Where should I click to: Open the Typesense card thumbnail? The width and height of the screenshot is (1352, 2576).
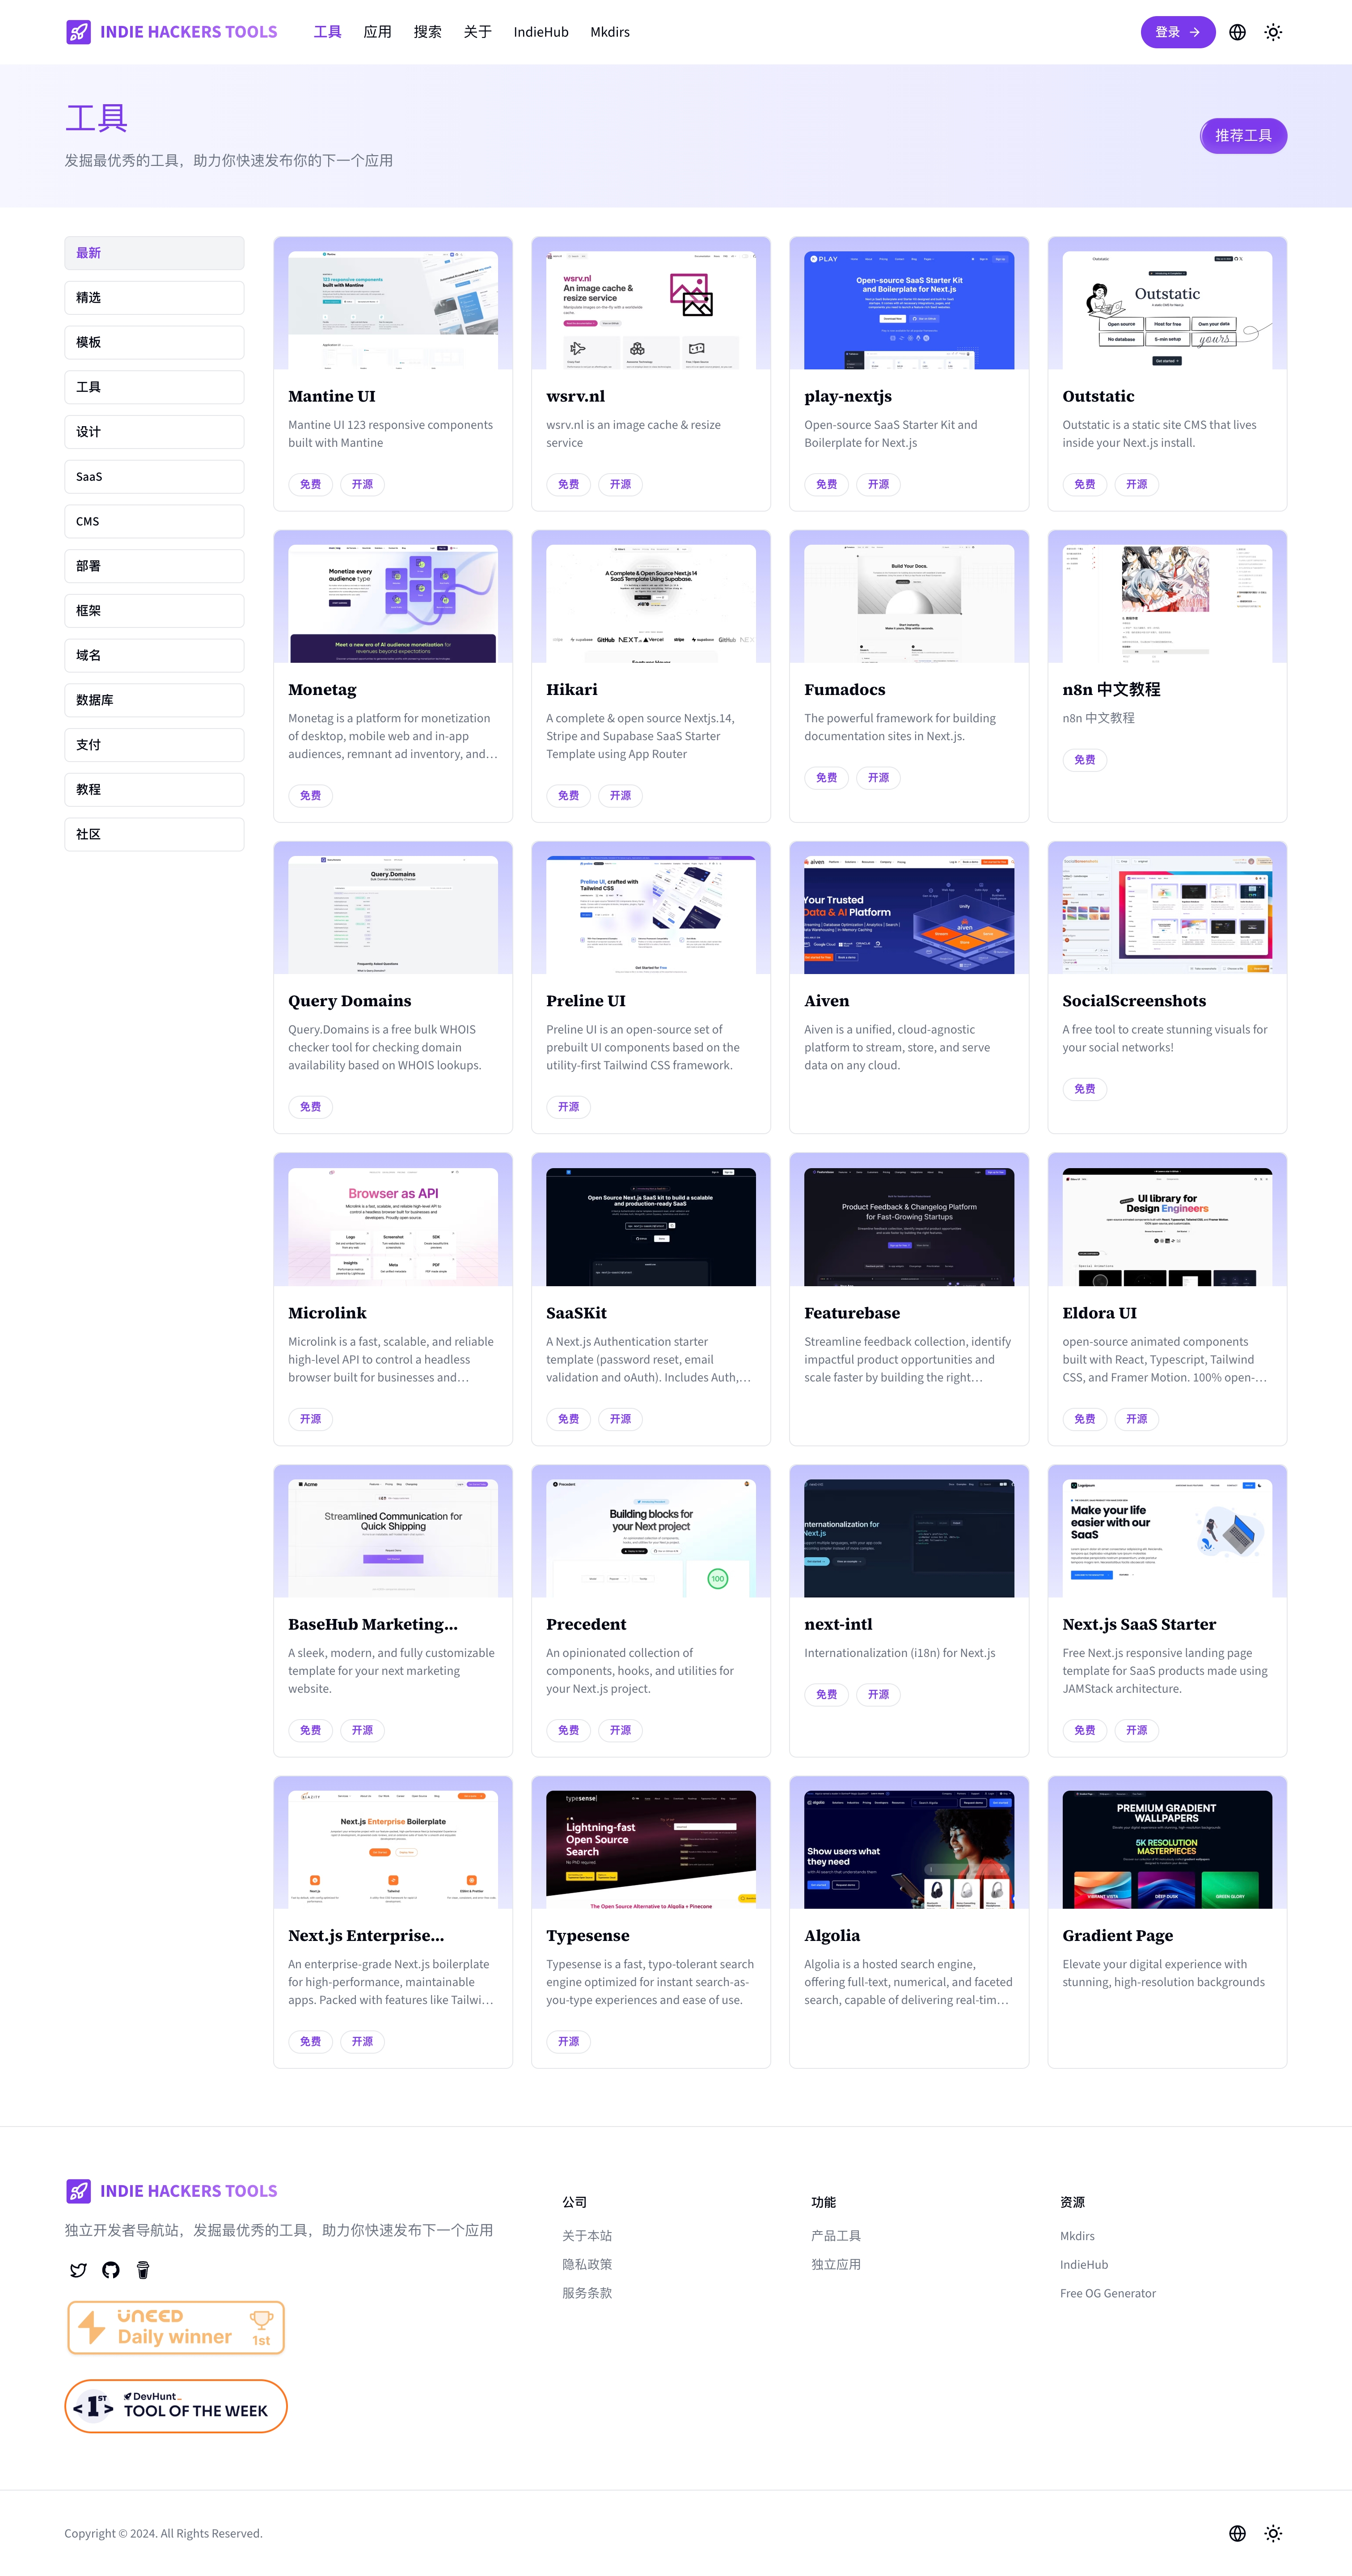(x=651, y=1850)
